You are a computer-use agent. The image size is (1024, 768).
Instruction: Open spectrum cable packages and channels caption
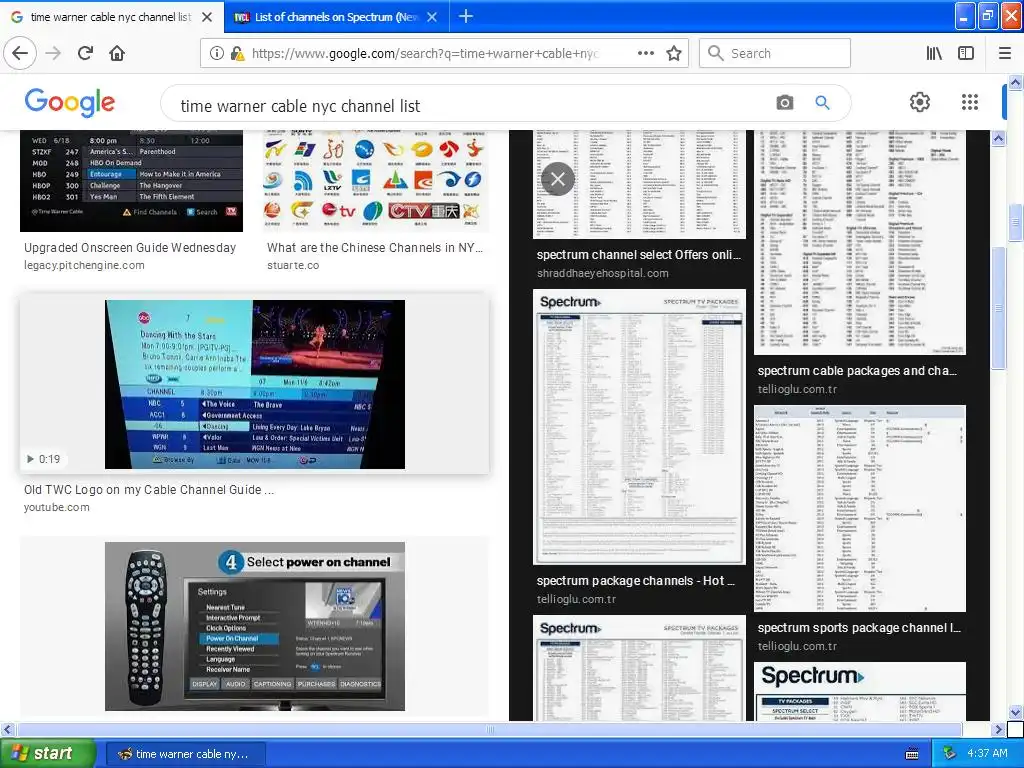(x=857, y=370)
